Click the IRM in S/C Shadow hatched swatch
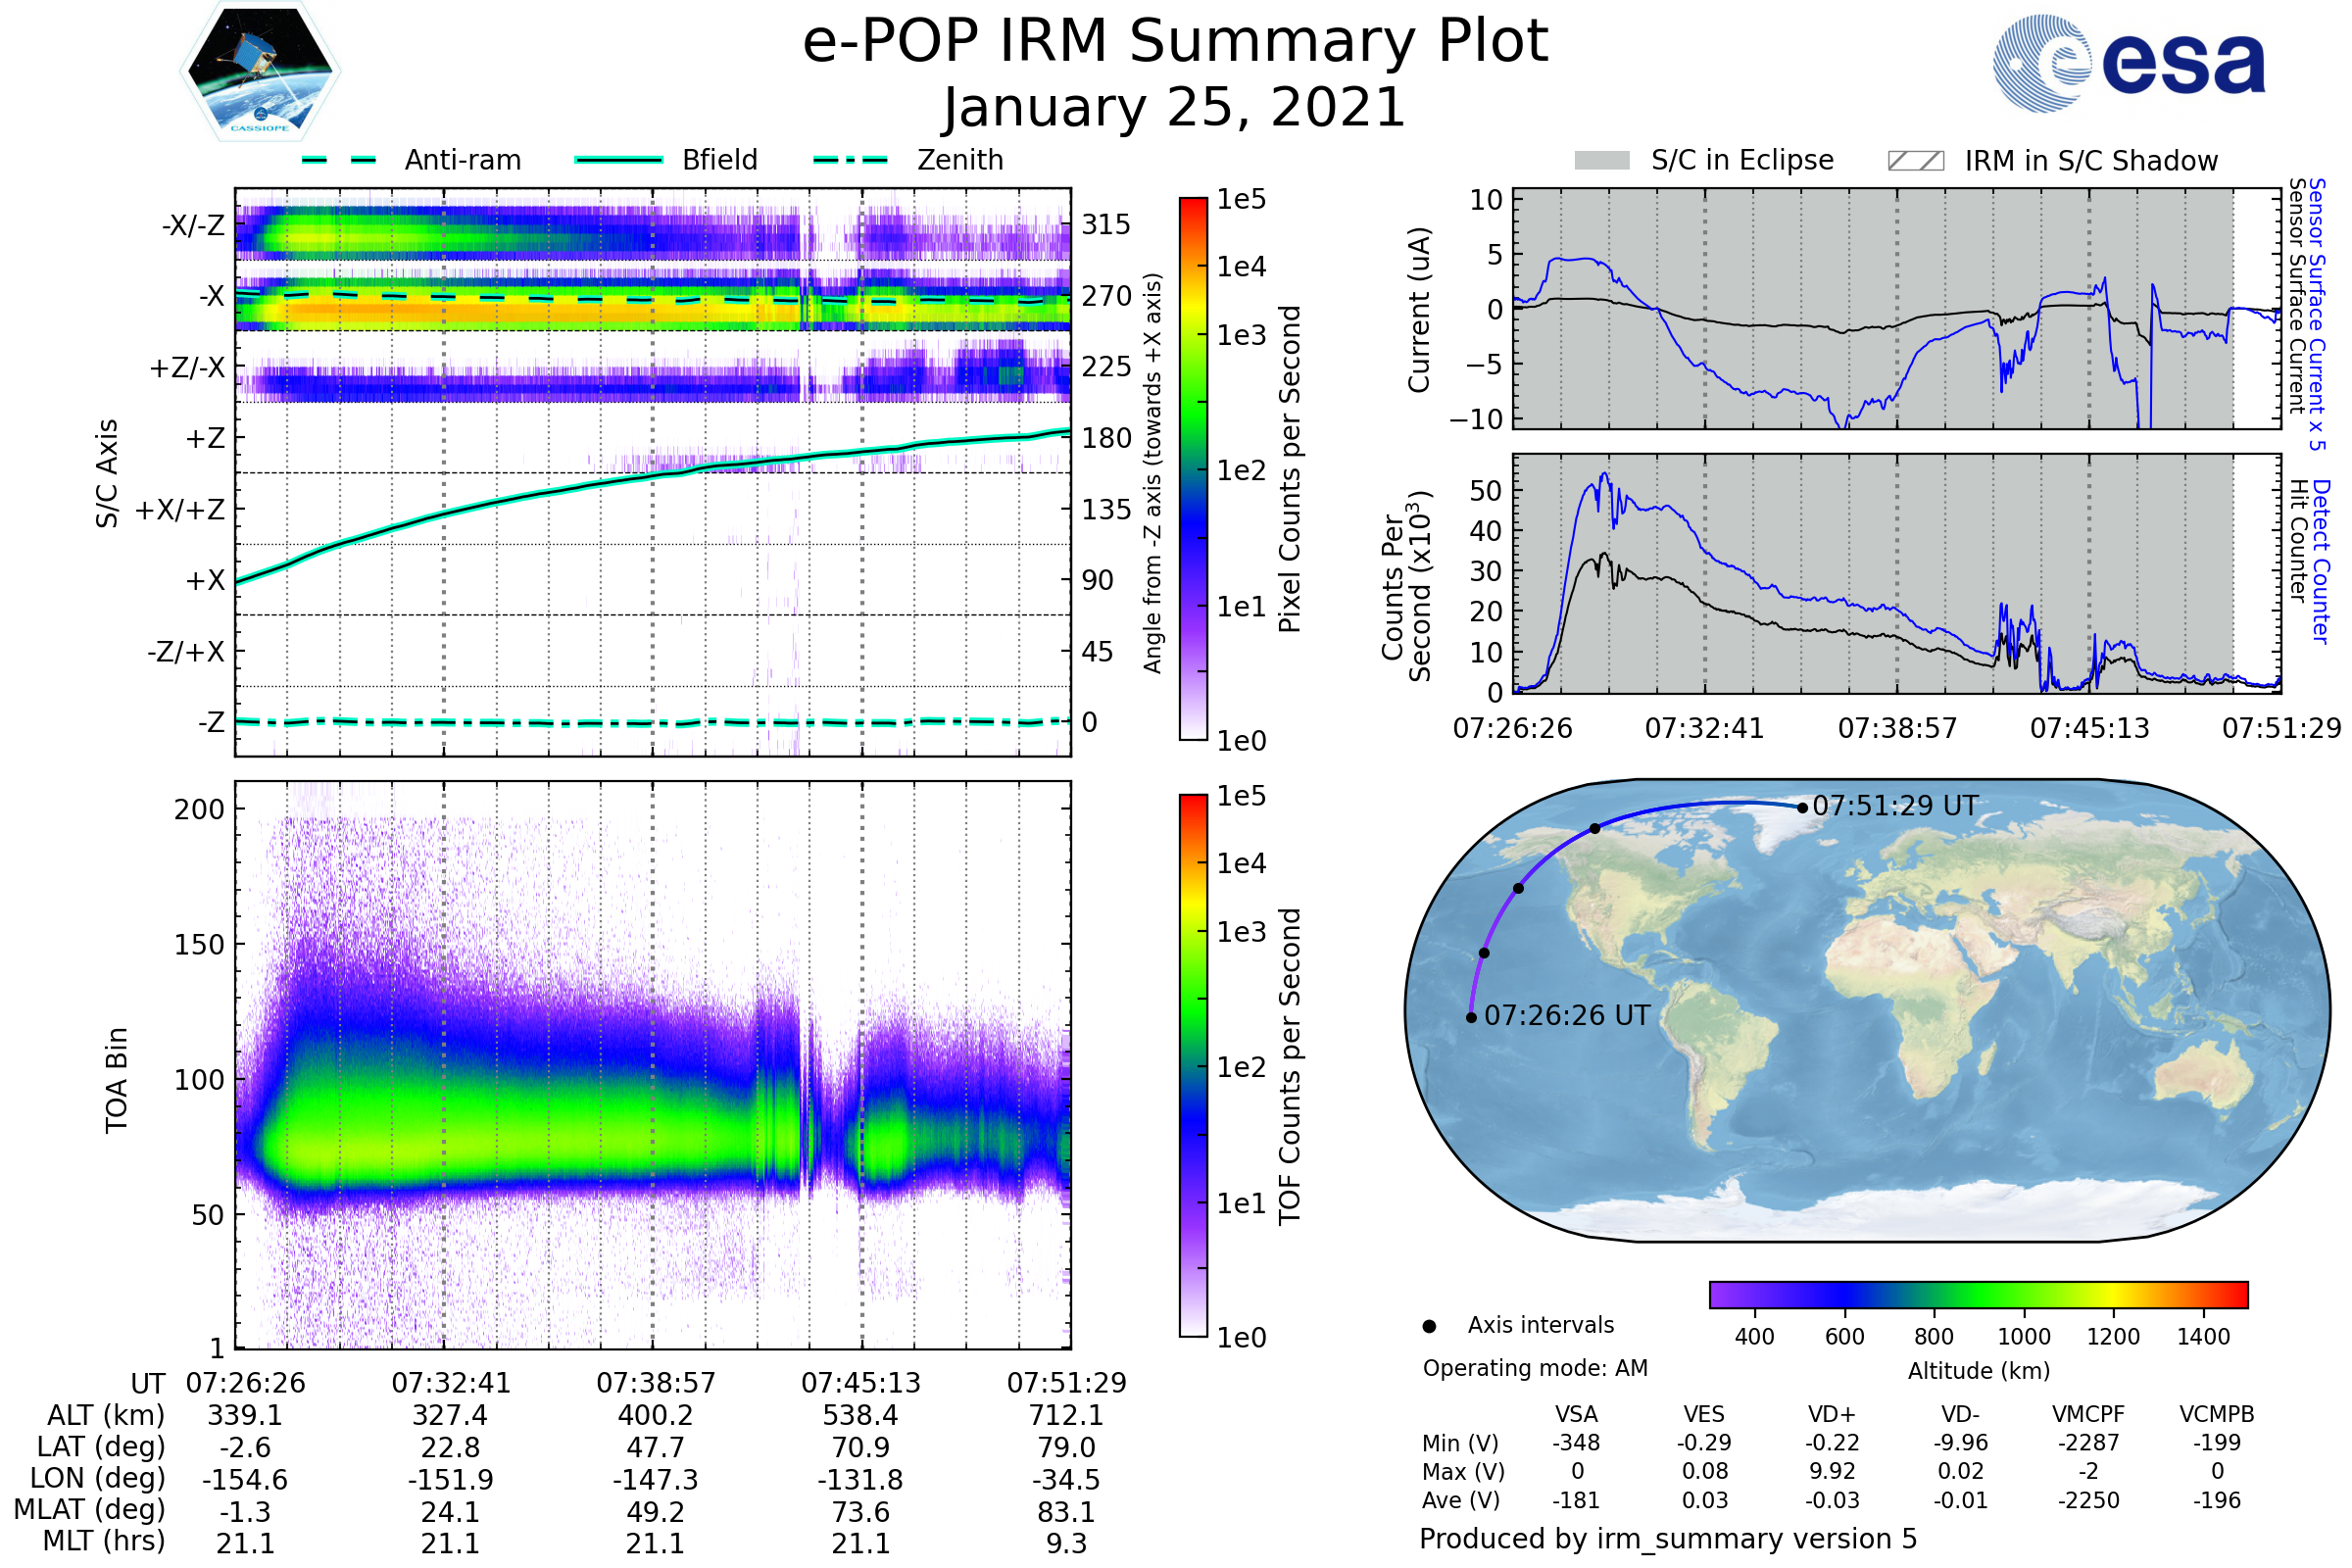The image size is (2352, 1568). click(1915, 161)
